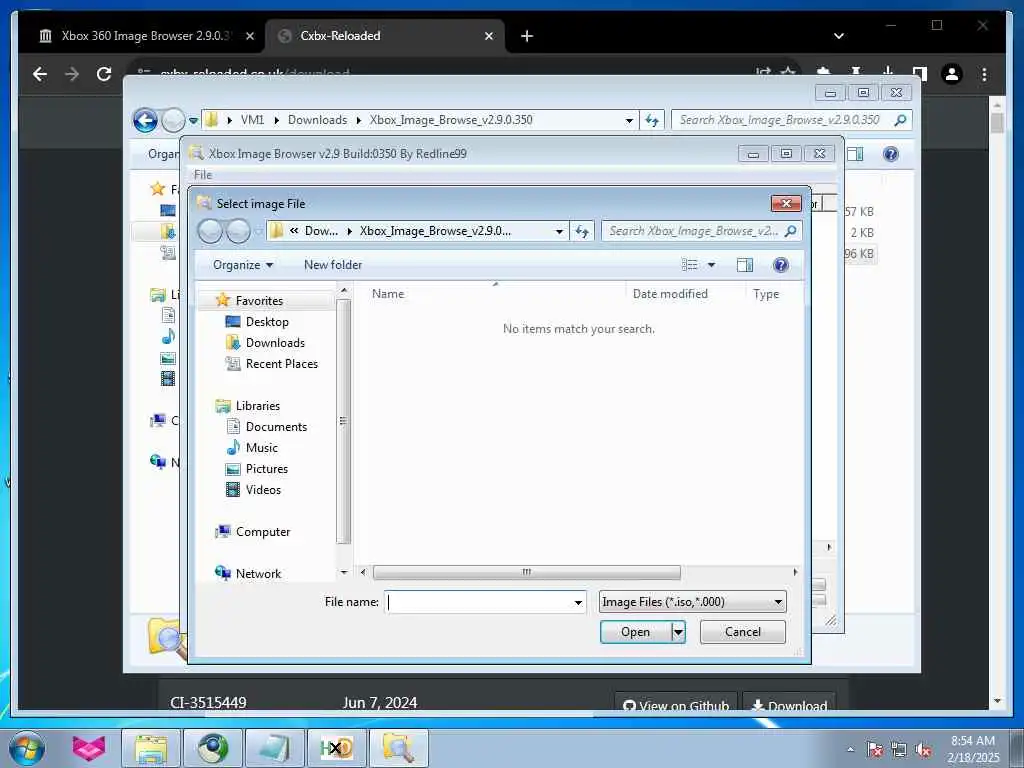Close the Select image File dialog
Image resolution: width=1024 pixels, height=768 pixels.
(x=786, y=204)
